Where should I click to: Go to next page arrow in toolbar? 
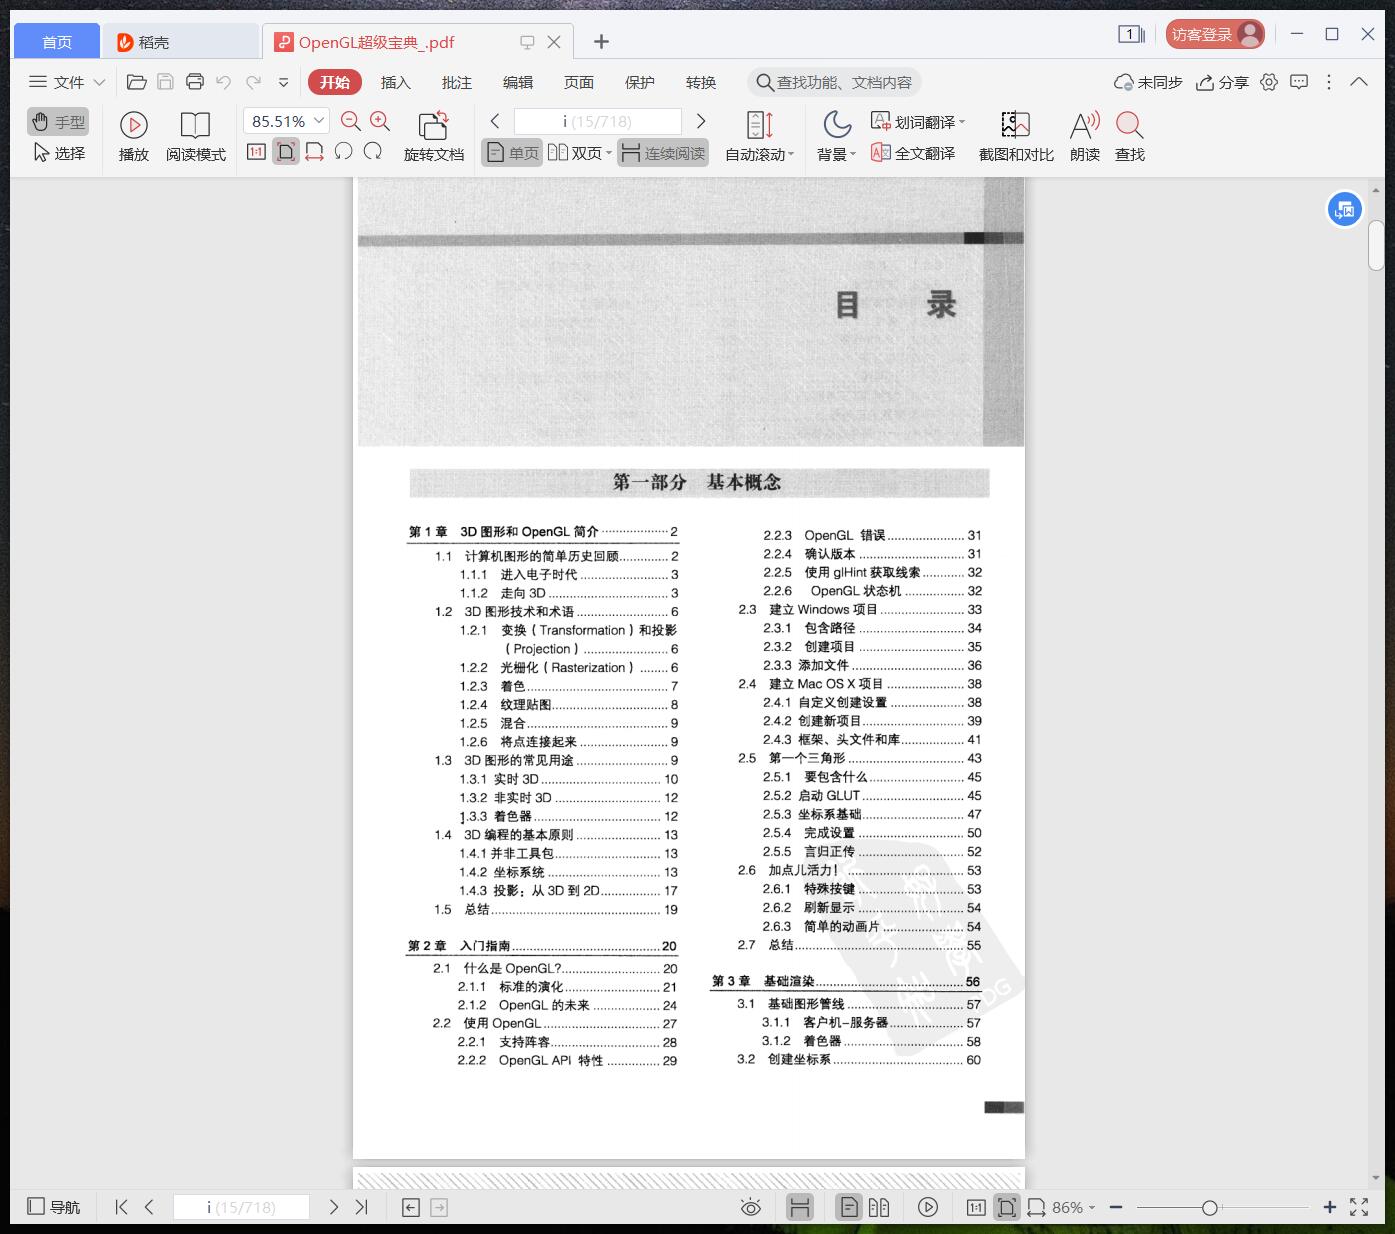click(701, 121)
